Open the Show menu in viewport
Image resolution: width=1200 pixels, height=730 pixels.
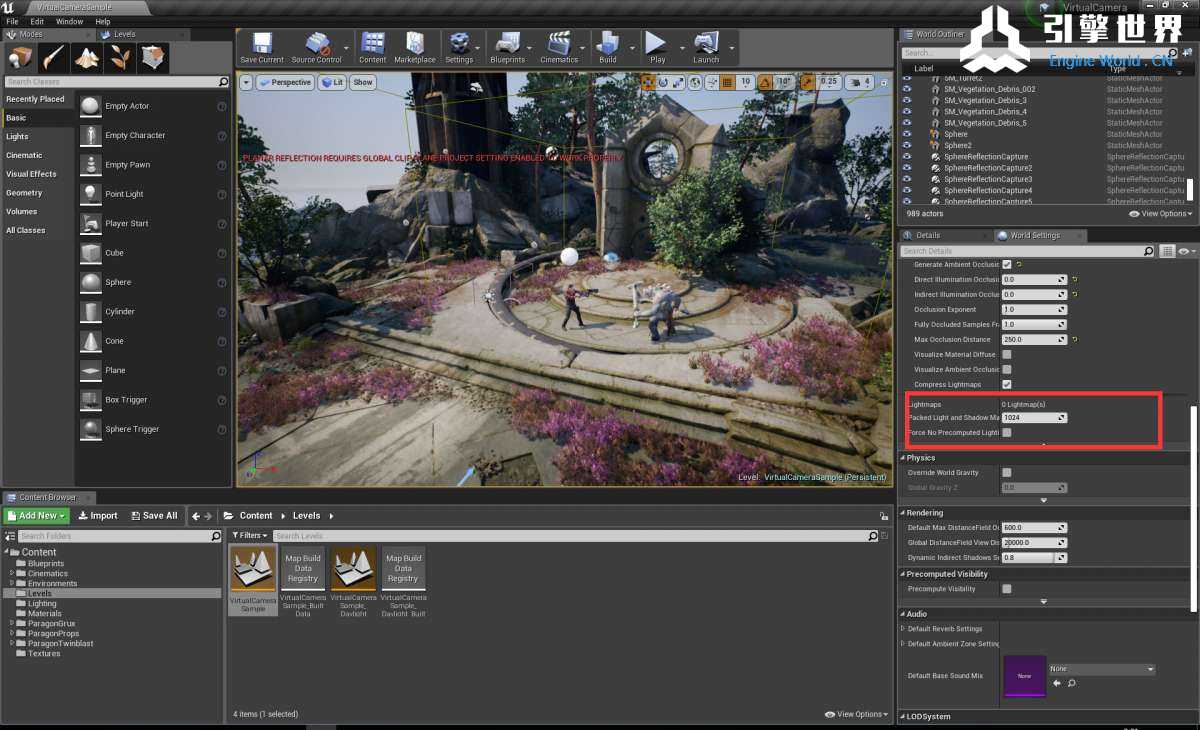(x=363, y=83)
